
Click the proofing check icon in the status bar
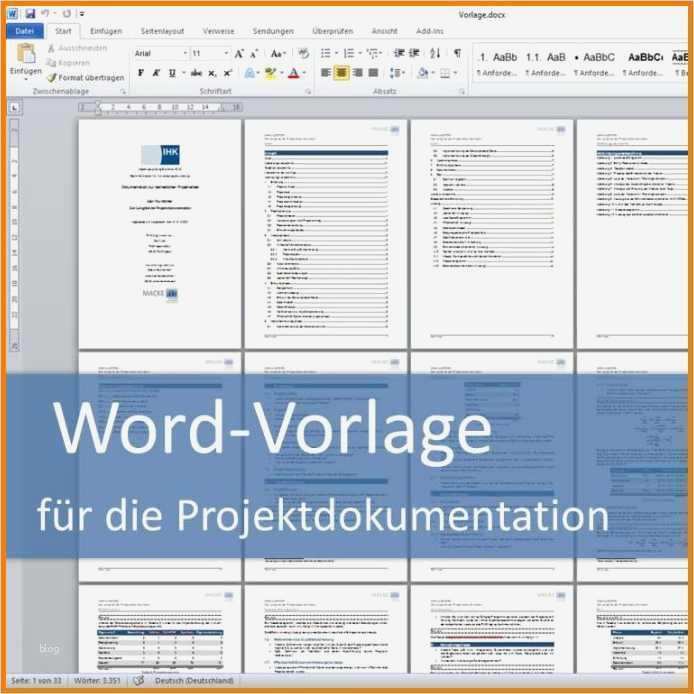[139, 680]
